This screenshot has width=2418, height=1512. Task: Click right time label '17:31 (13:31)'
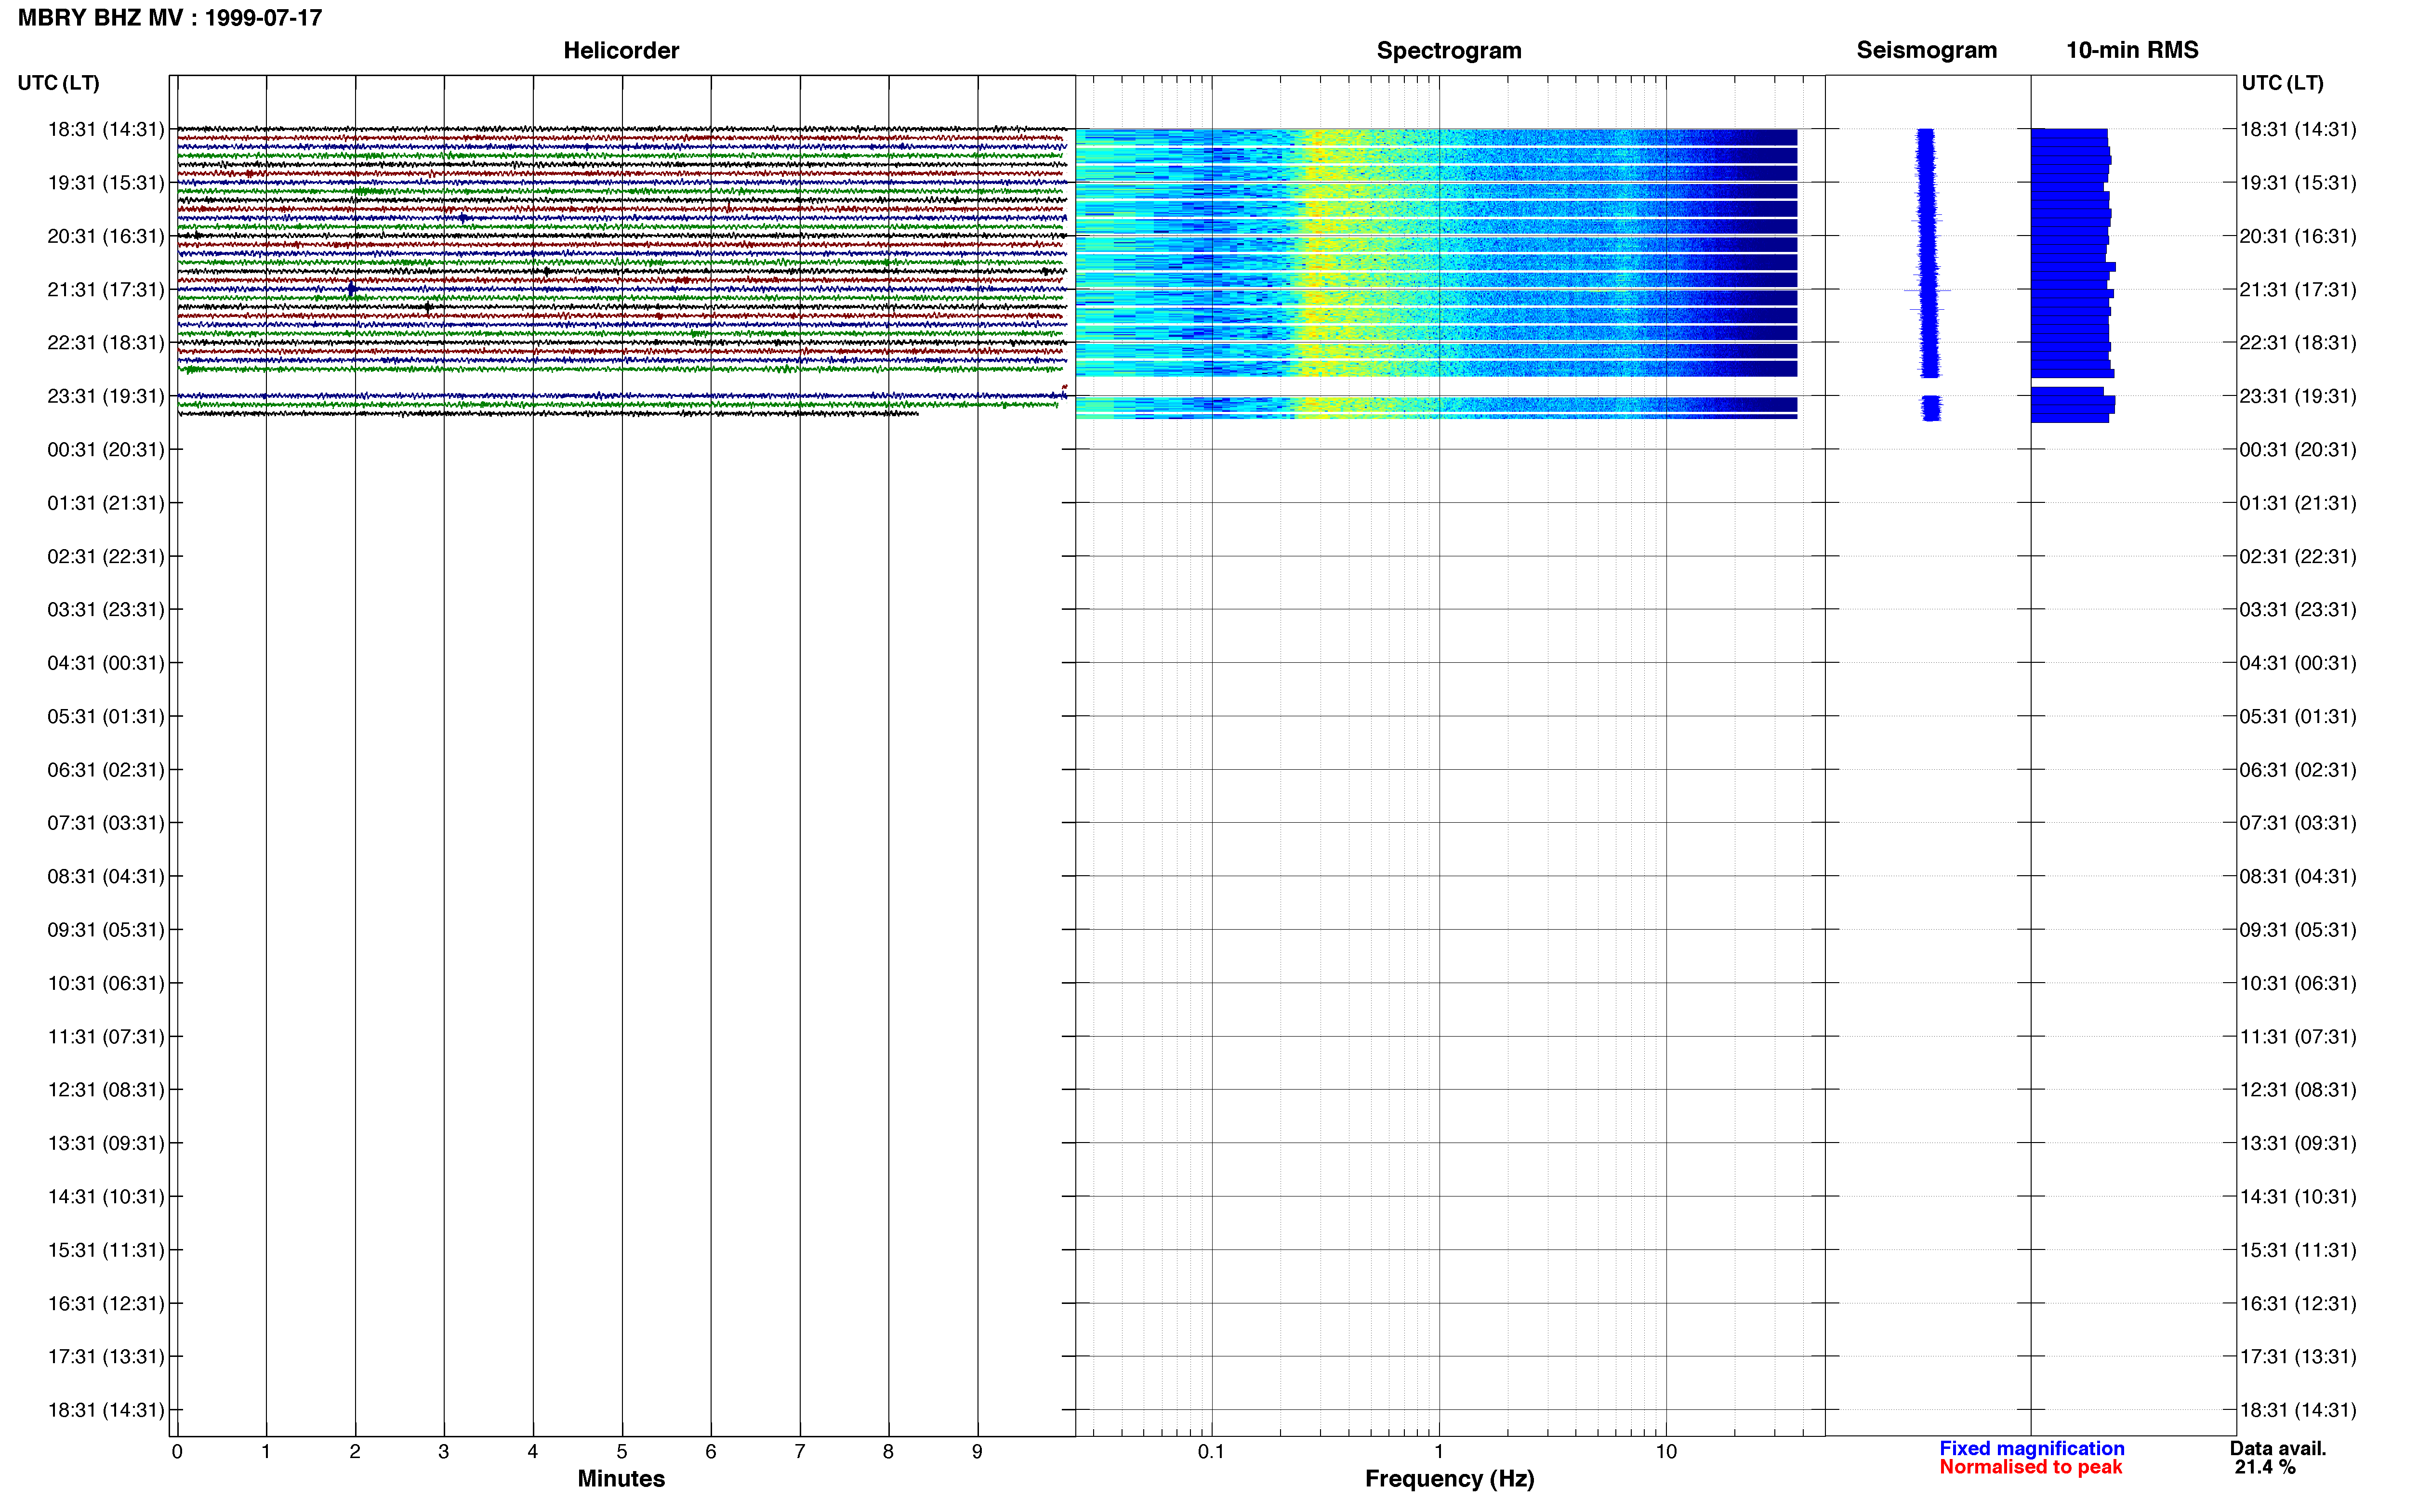(x=2298, y=1356)
